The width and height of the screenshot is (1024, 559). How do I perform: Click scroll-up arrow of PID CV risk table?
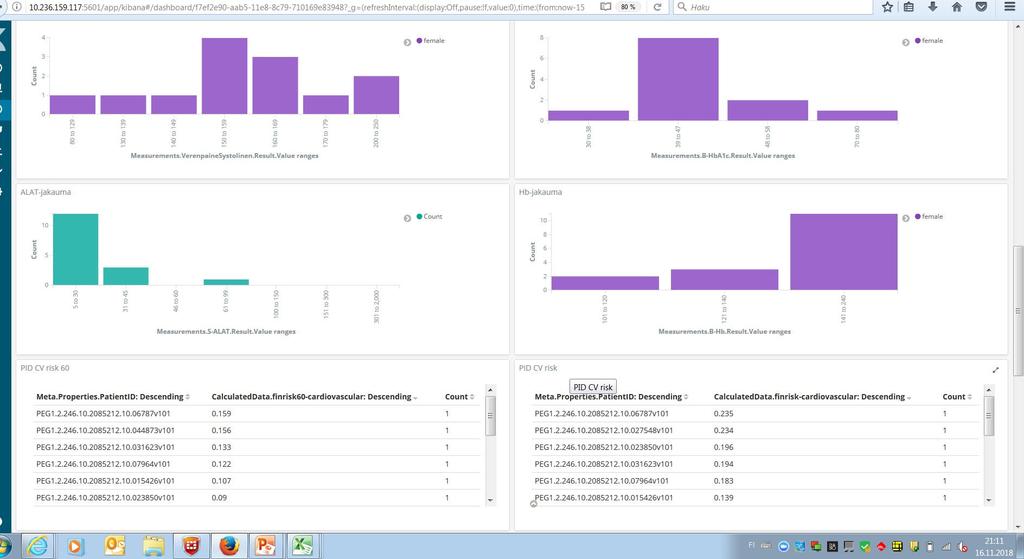point(989,390)
